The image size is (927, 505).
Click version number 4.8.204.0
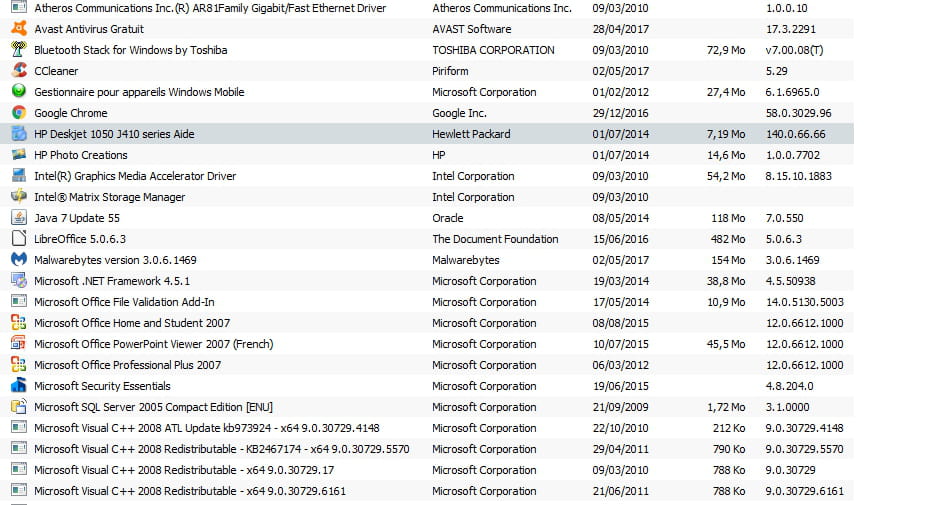click(x=790, y=386)
